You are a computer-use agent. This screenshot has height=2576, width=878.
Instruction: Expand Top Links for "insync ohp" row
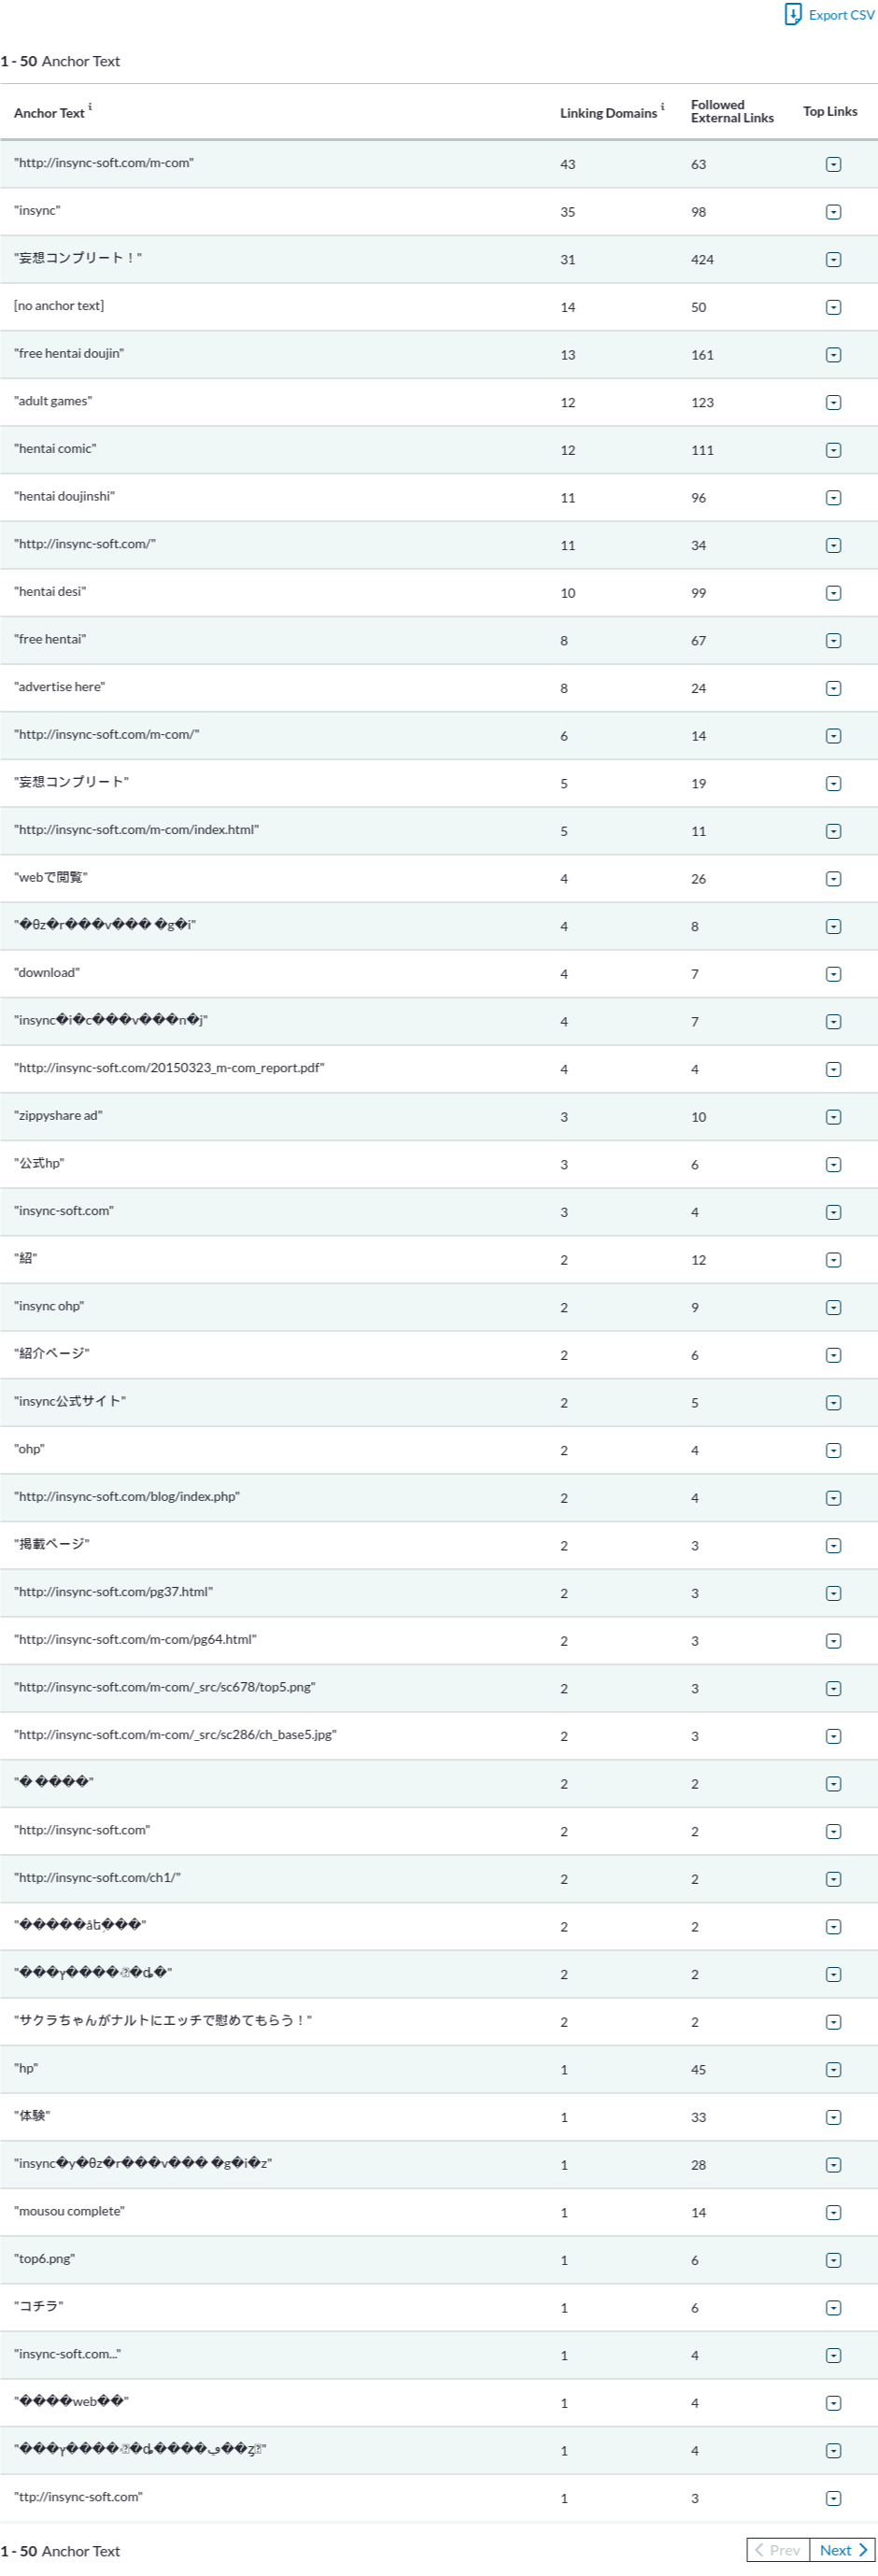coord(833,1307)
